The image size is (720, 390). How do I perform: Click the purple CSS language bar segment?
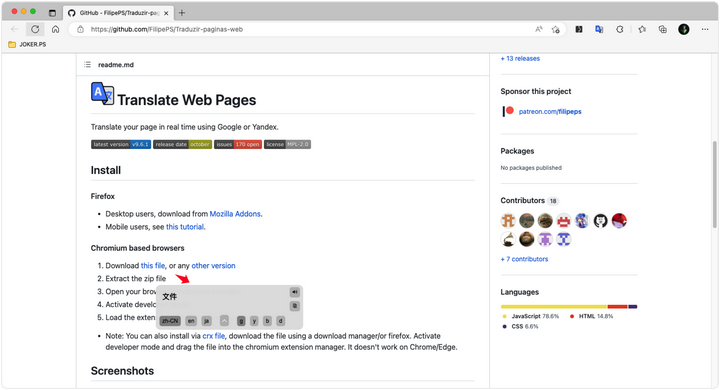click(x=633, y=306)
